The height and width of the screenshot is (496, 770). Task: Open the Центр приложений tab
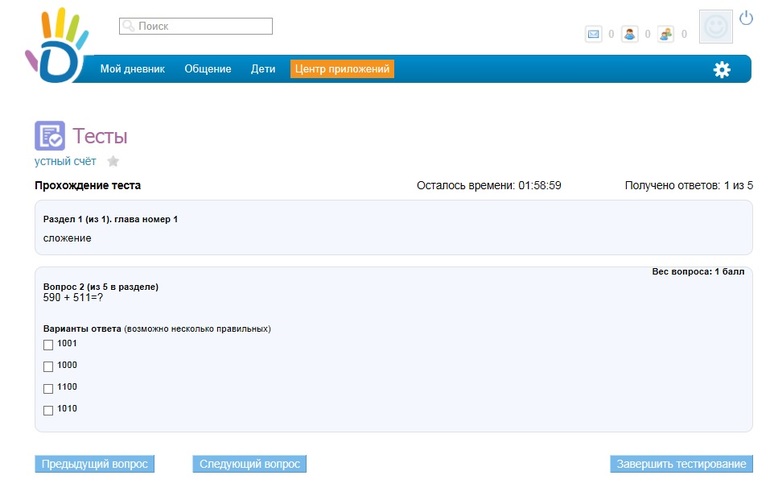point(342,69)
